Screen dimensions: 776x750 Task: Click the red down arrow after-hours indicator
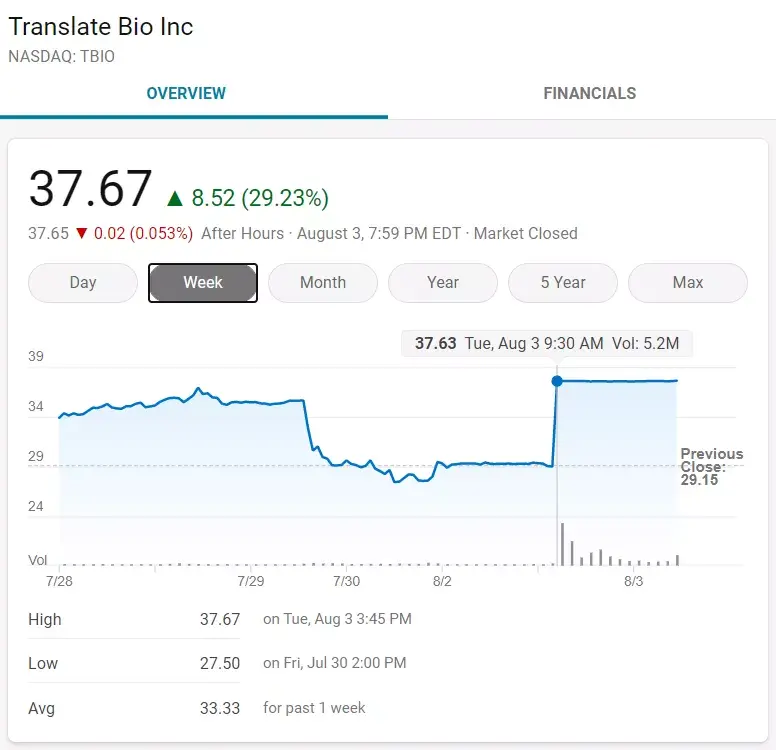(x=82, y=233)
